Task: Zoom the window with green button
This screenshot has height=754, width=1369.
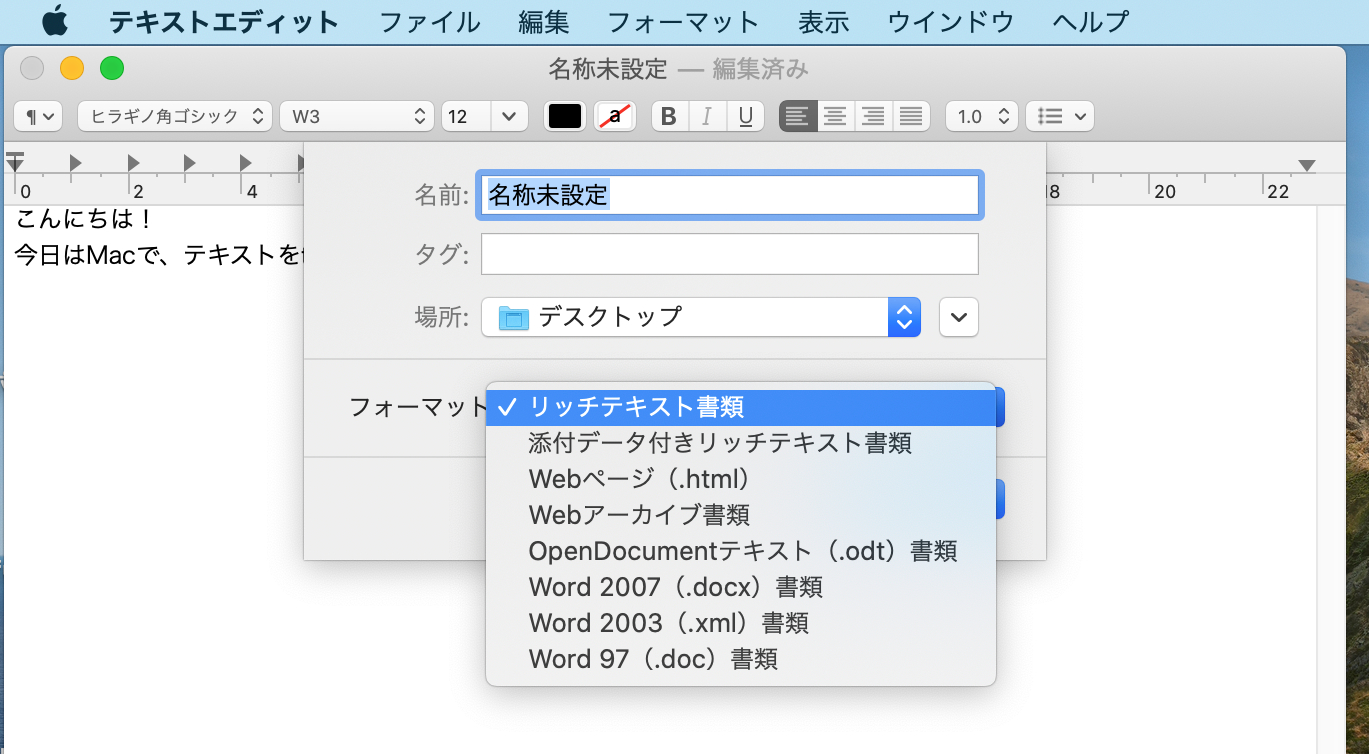Action: click(112, 68)
